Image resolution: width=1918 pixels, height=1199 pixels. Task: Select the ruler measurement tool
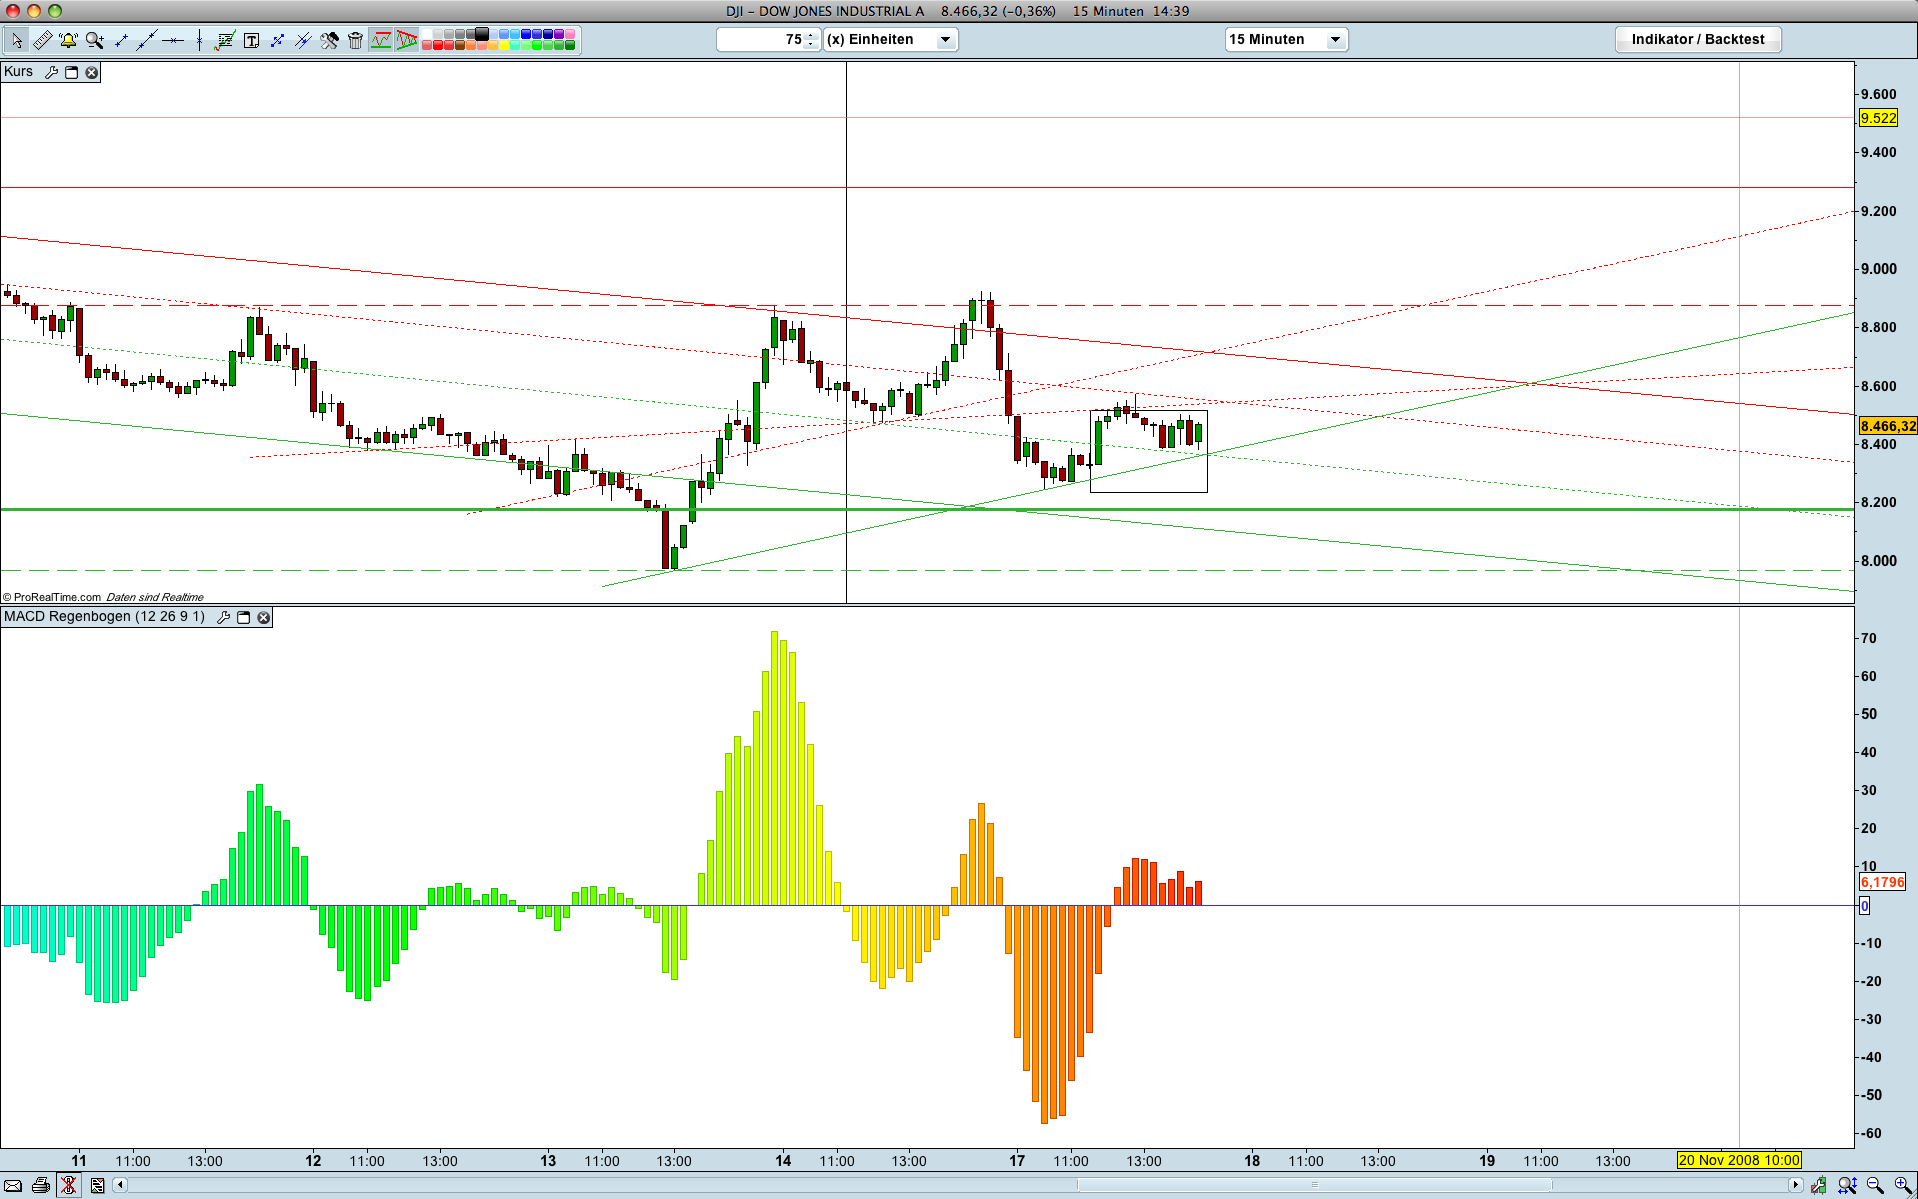[x=43, y=40]
